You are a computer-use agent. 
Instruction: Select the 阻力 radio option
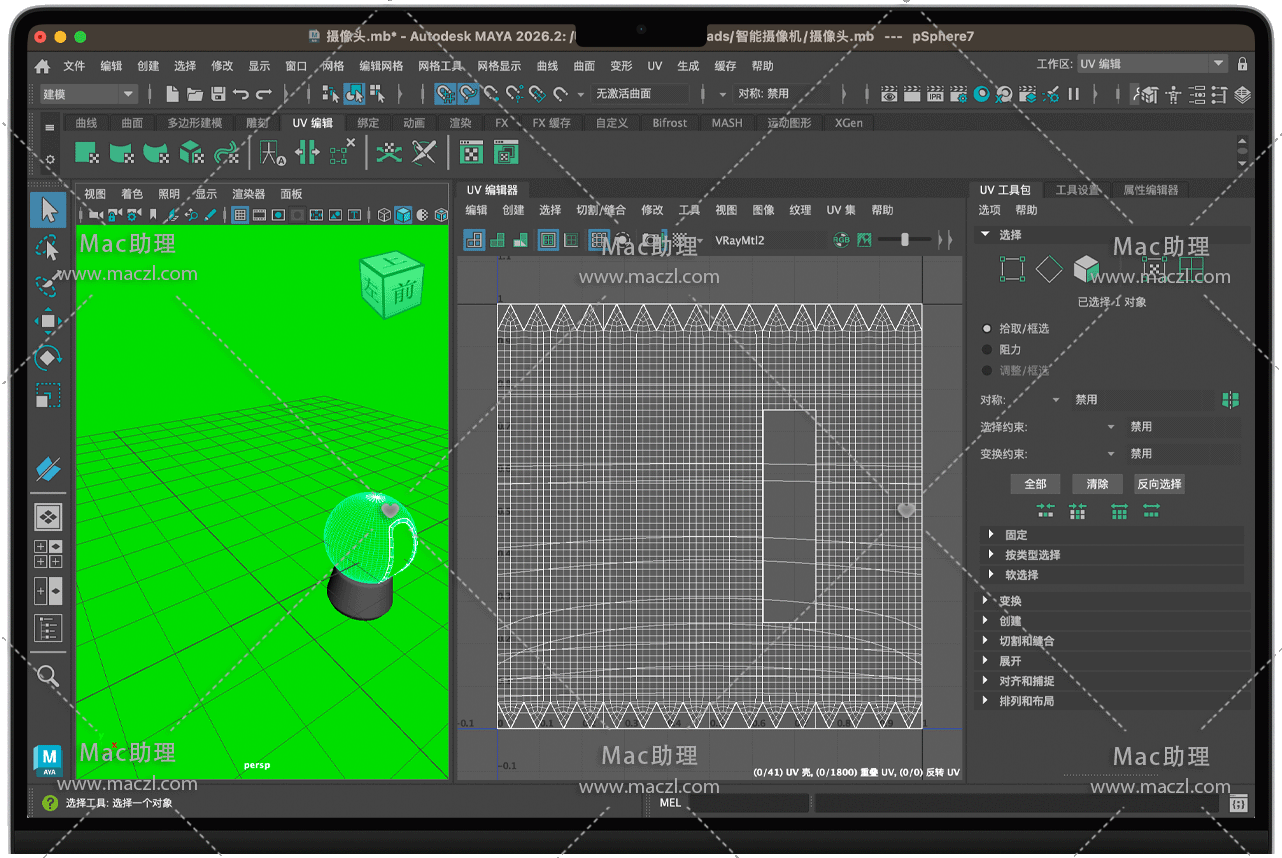point(988,350)
